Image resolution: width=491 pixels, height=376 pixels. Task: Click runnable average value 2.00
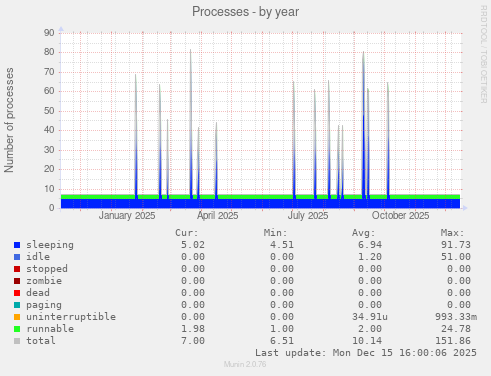point(370,329)
